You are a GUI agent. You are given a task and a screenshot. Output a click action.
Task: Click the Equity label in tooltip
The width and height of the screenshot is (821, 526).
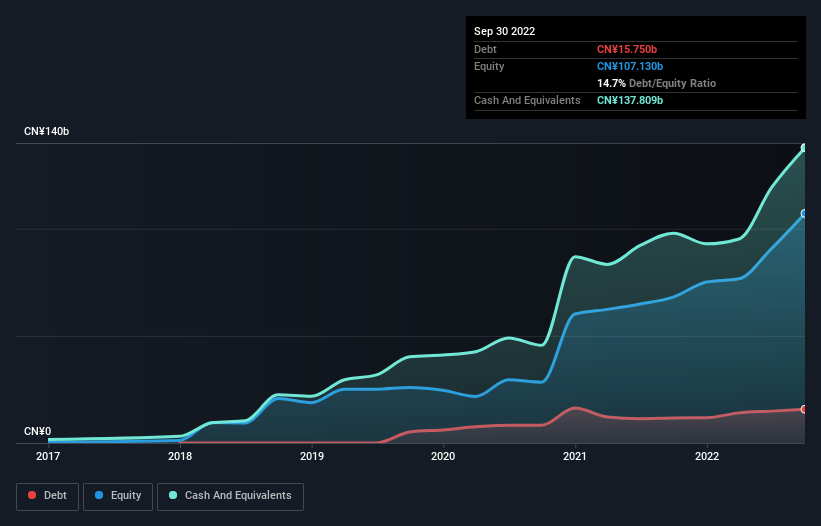tap(489, 66)
